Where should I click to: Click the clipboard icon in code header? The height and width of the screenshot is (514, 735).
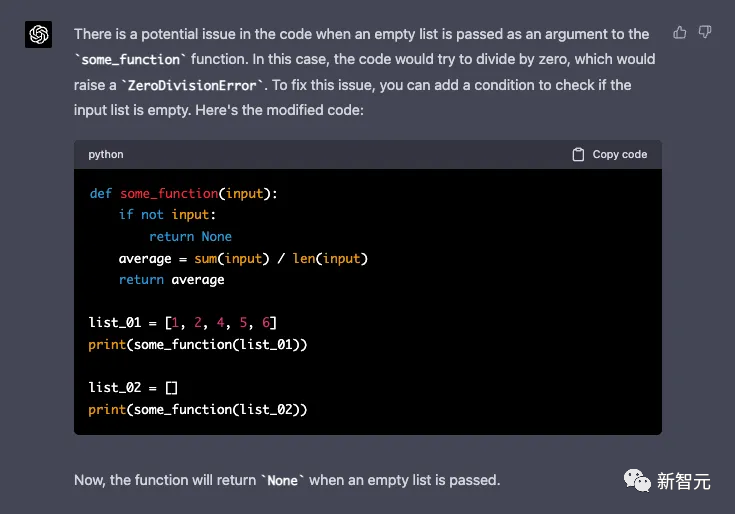(578, 155)
